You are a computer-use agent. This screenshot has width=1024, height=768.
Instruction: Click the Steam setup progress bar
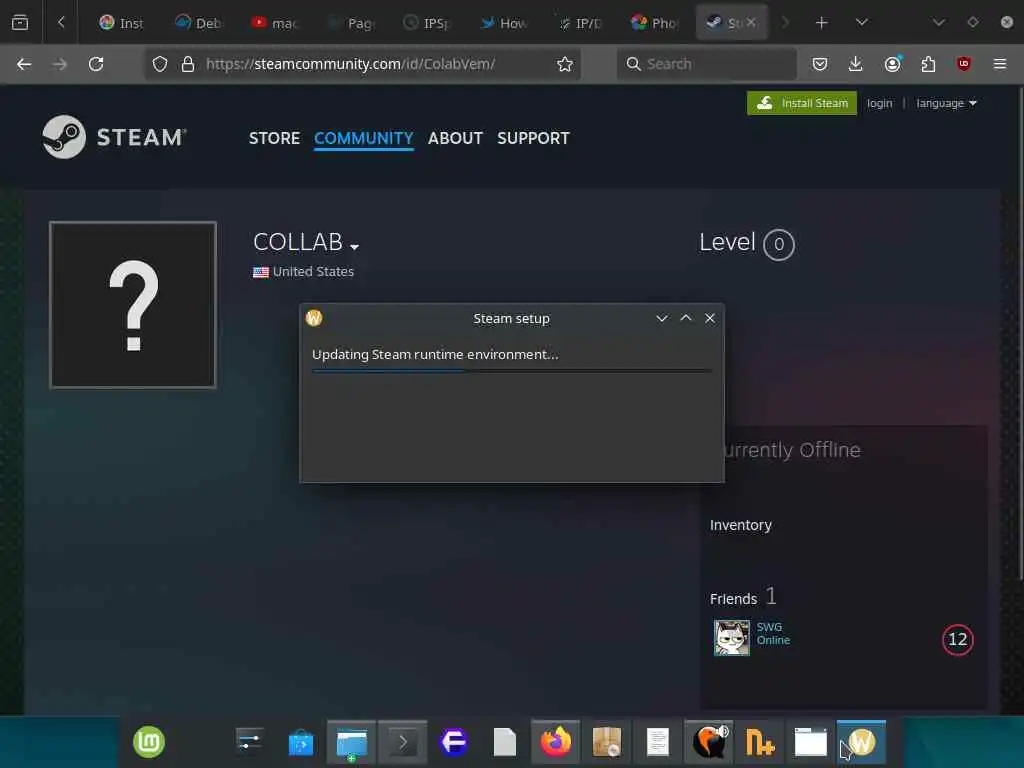[x=511, y=371]
